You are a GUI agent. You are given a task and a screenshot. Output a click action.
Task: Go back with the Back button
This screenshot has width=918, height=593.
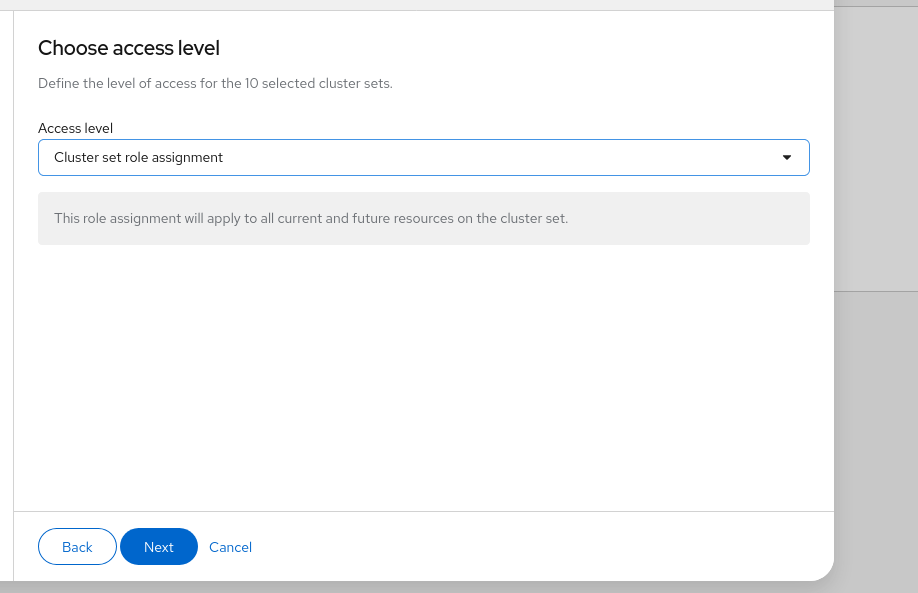[77, 547]
